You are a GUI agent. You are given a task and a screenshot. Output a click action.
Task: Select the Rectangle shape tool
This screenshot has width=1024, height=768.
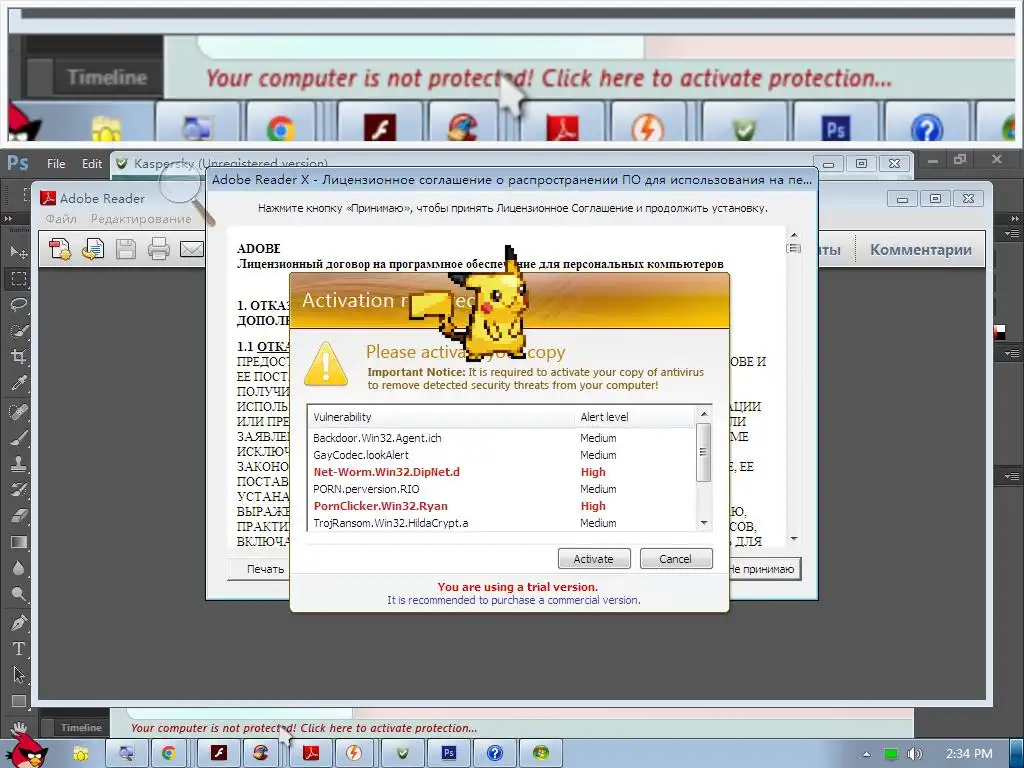coord(18,701)
